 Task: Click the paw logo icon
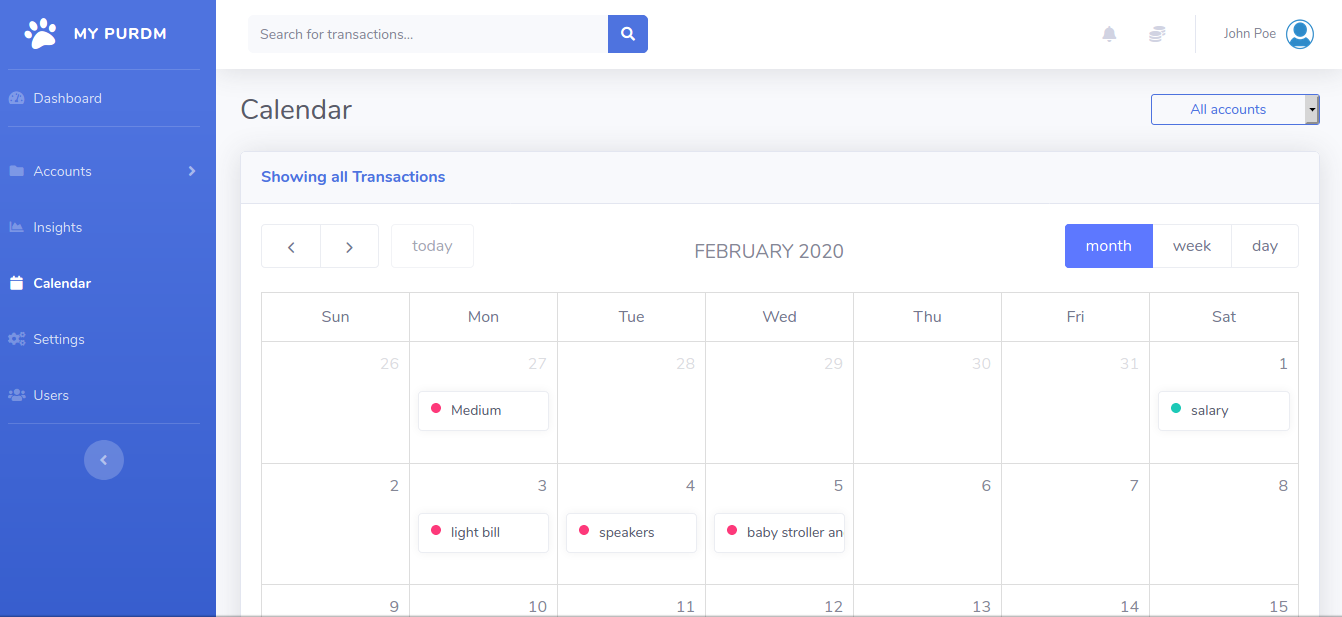[41, 34]
